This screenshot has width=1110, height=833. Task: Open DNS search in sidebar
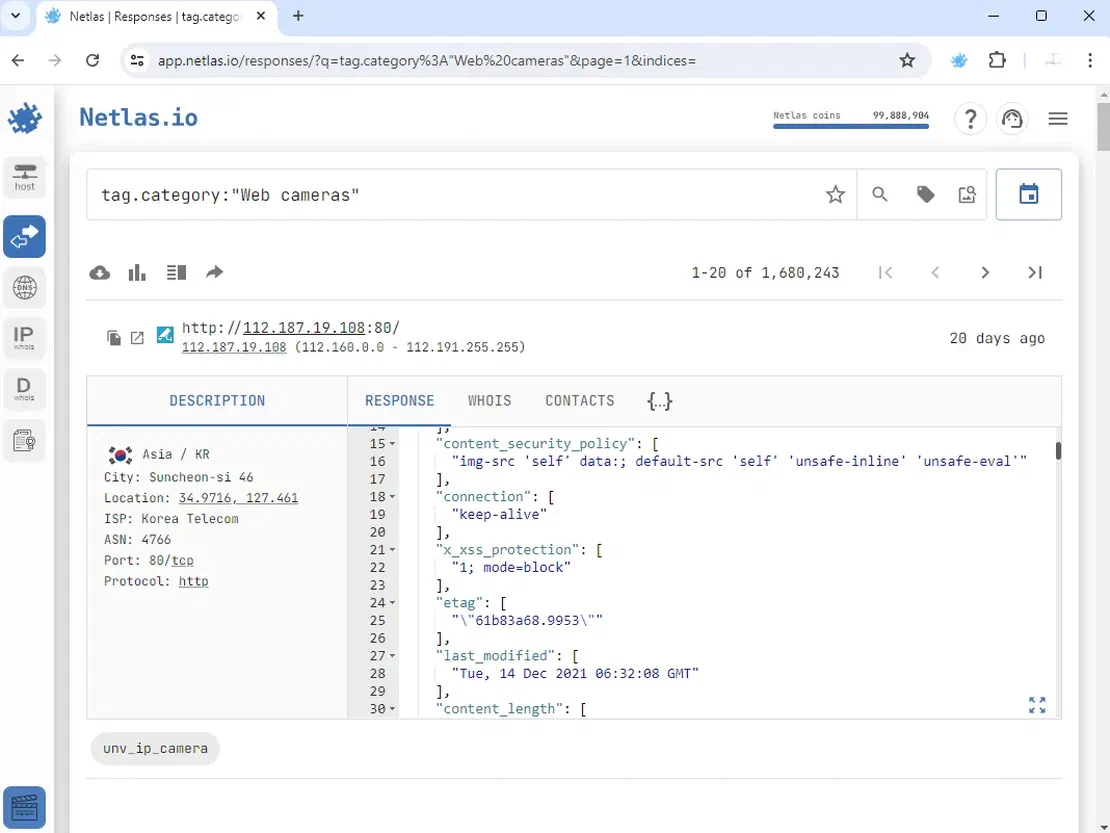pyautogui.click(x=24, y=288)
